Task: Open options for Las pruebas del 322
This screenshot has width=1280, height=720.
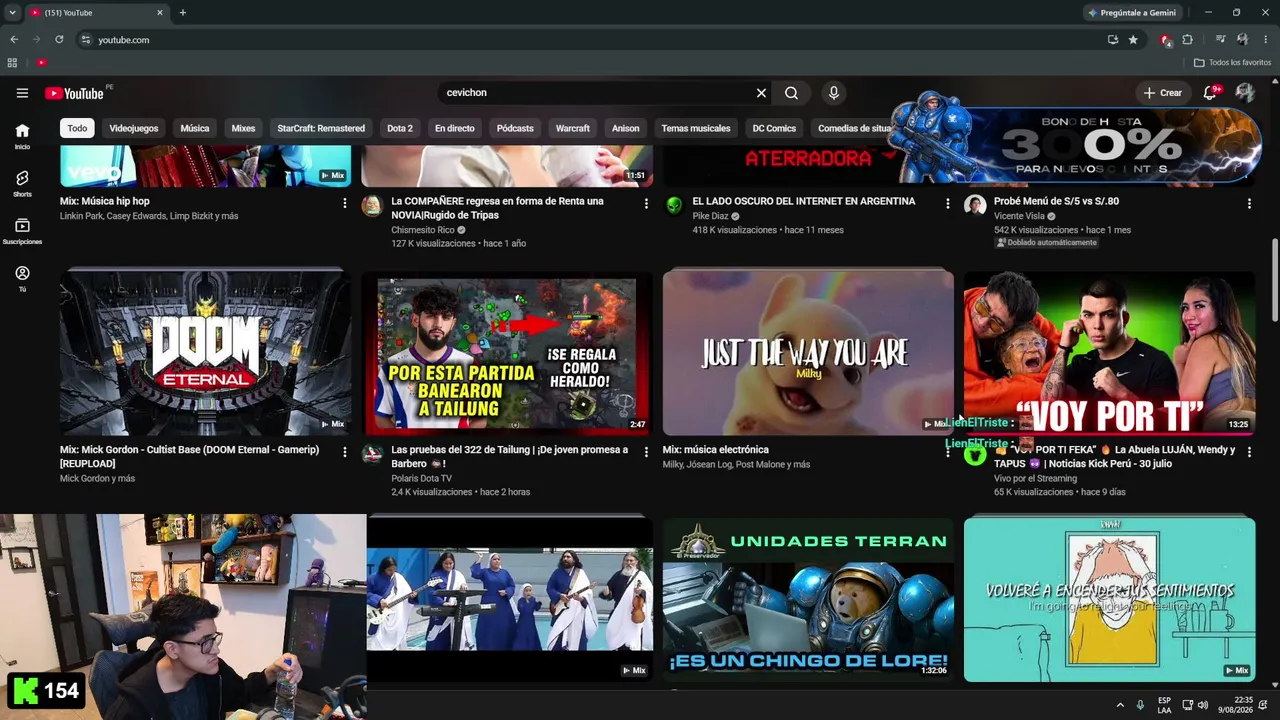Action: click(x=646, y=452)
